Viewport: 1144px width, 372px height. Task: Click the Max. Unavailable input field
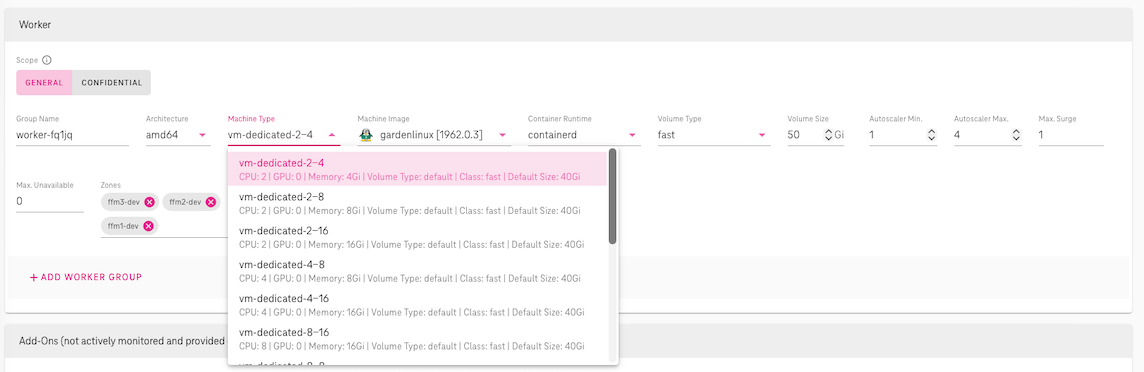[x=50, y=201]
